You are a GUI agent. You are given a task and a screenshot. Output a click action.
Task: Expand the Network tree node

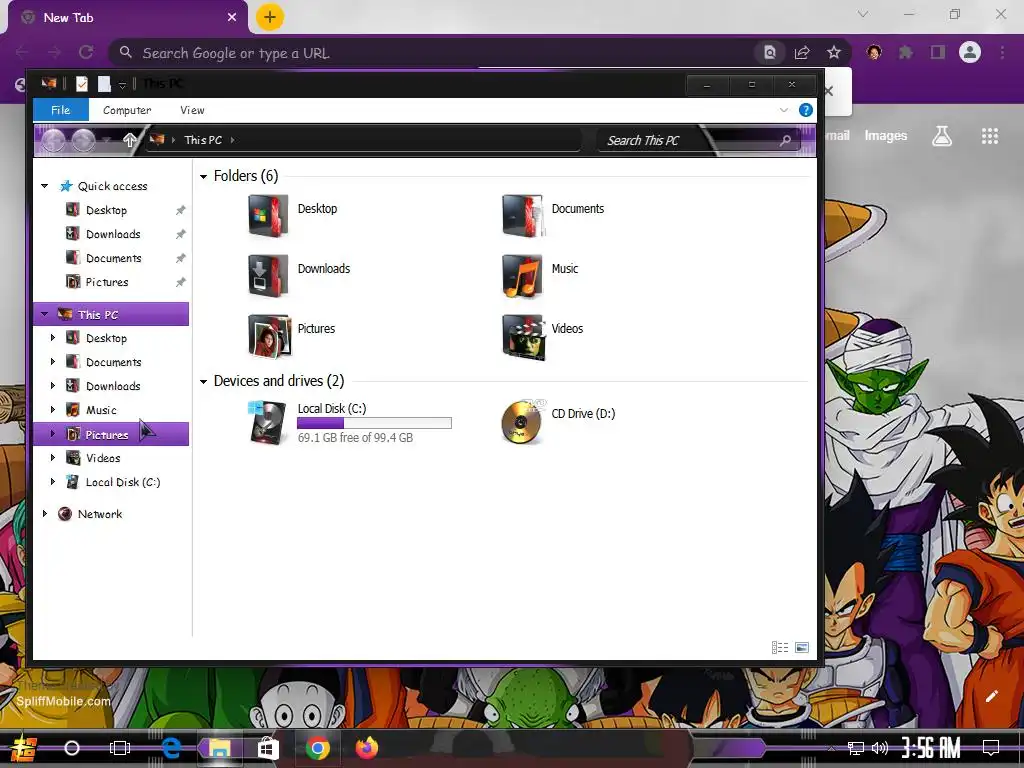point(44,514)
